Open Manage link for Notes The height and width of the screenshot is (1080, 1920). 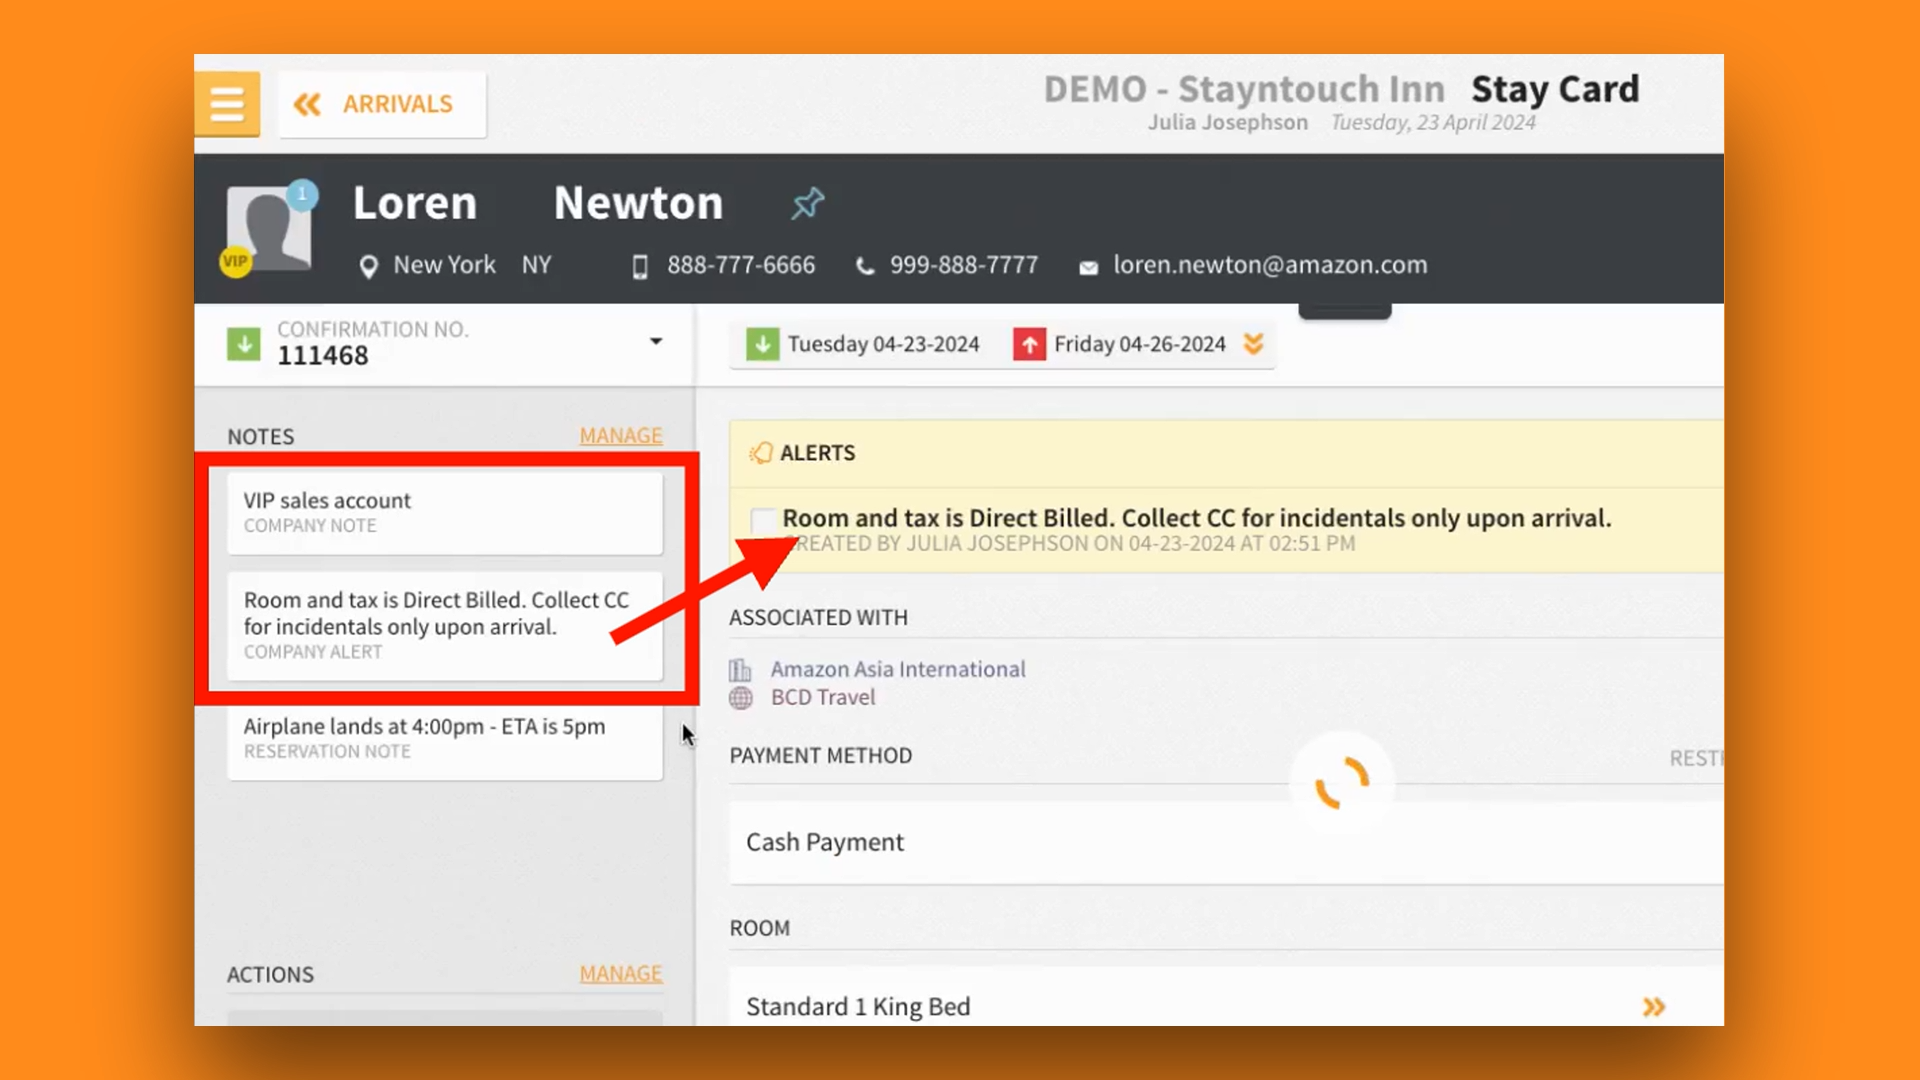click(x=620, y=436)
